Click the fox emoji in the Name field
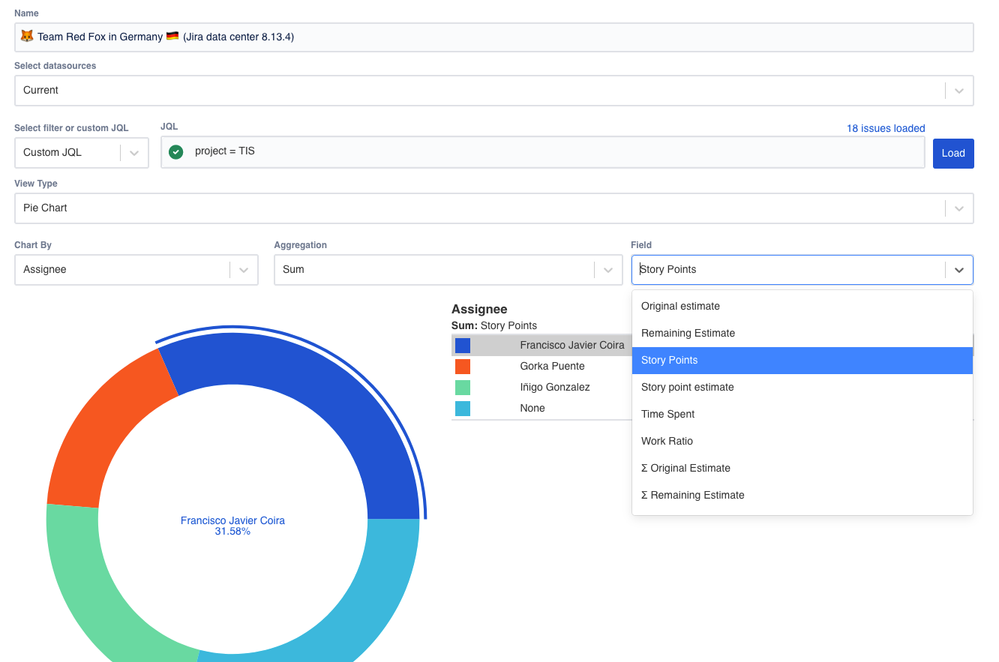Viewport: 999px width, 662px height. pyautogui.click(x=27, y=36)
